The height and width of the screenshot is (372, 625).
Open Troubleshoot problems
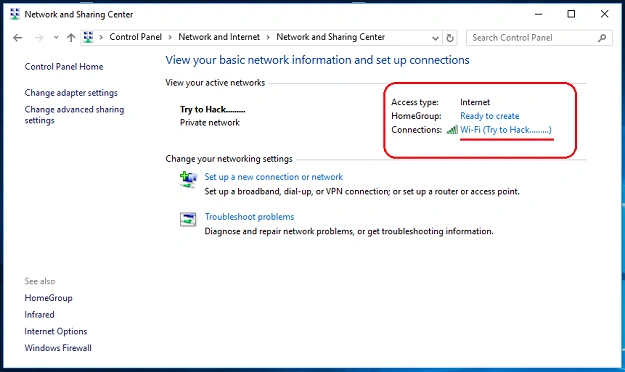point(249,217)
